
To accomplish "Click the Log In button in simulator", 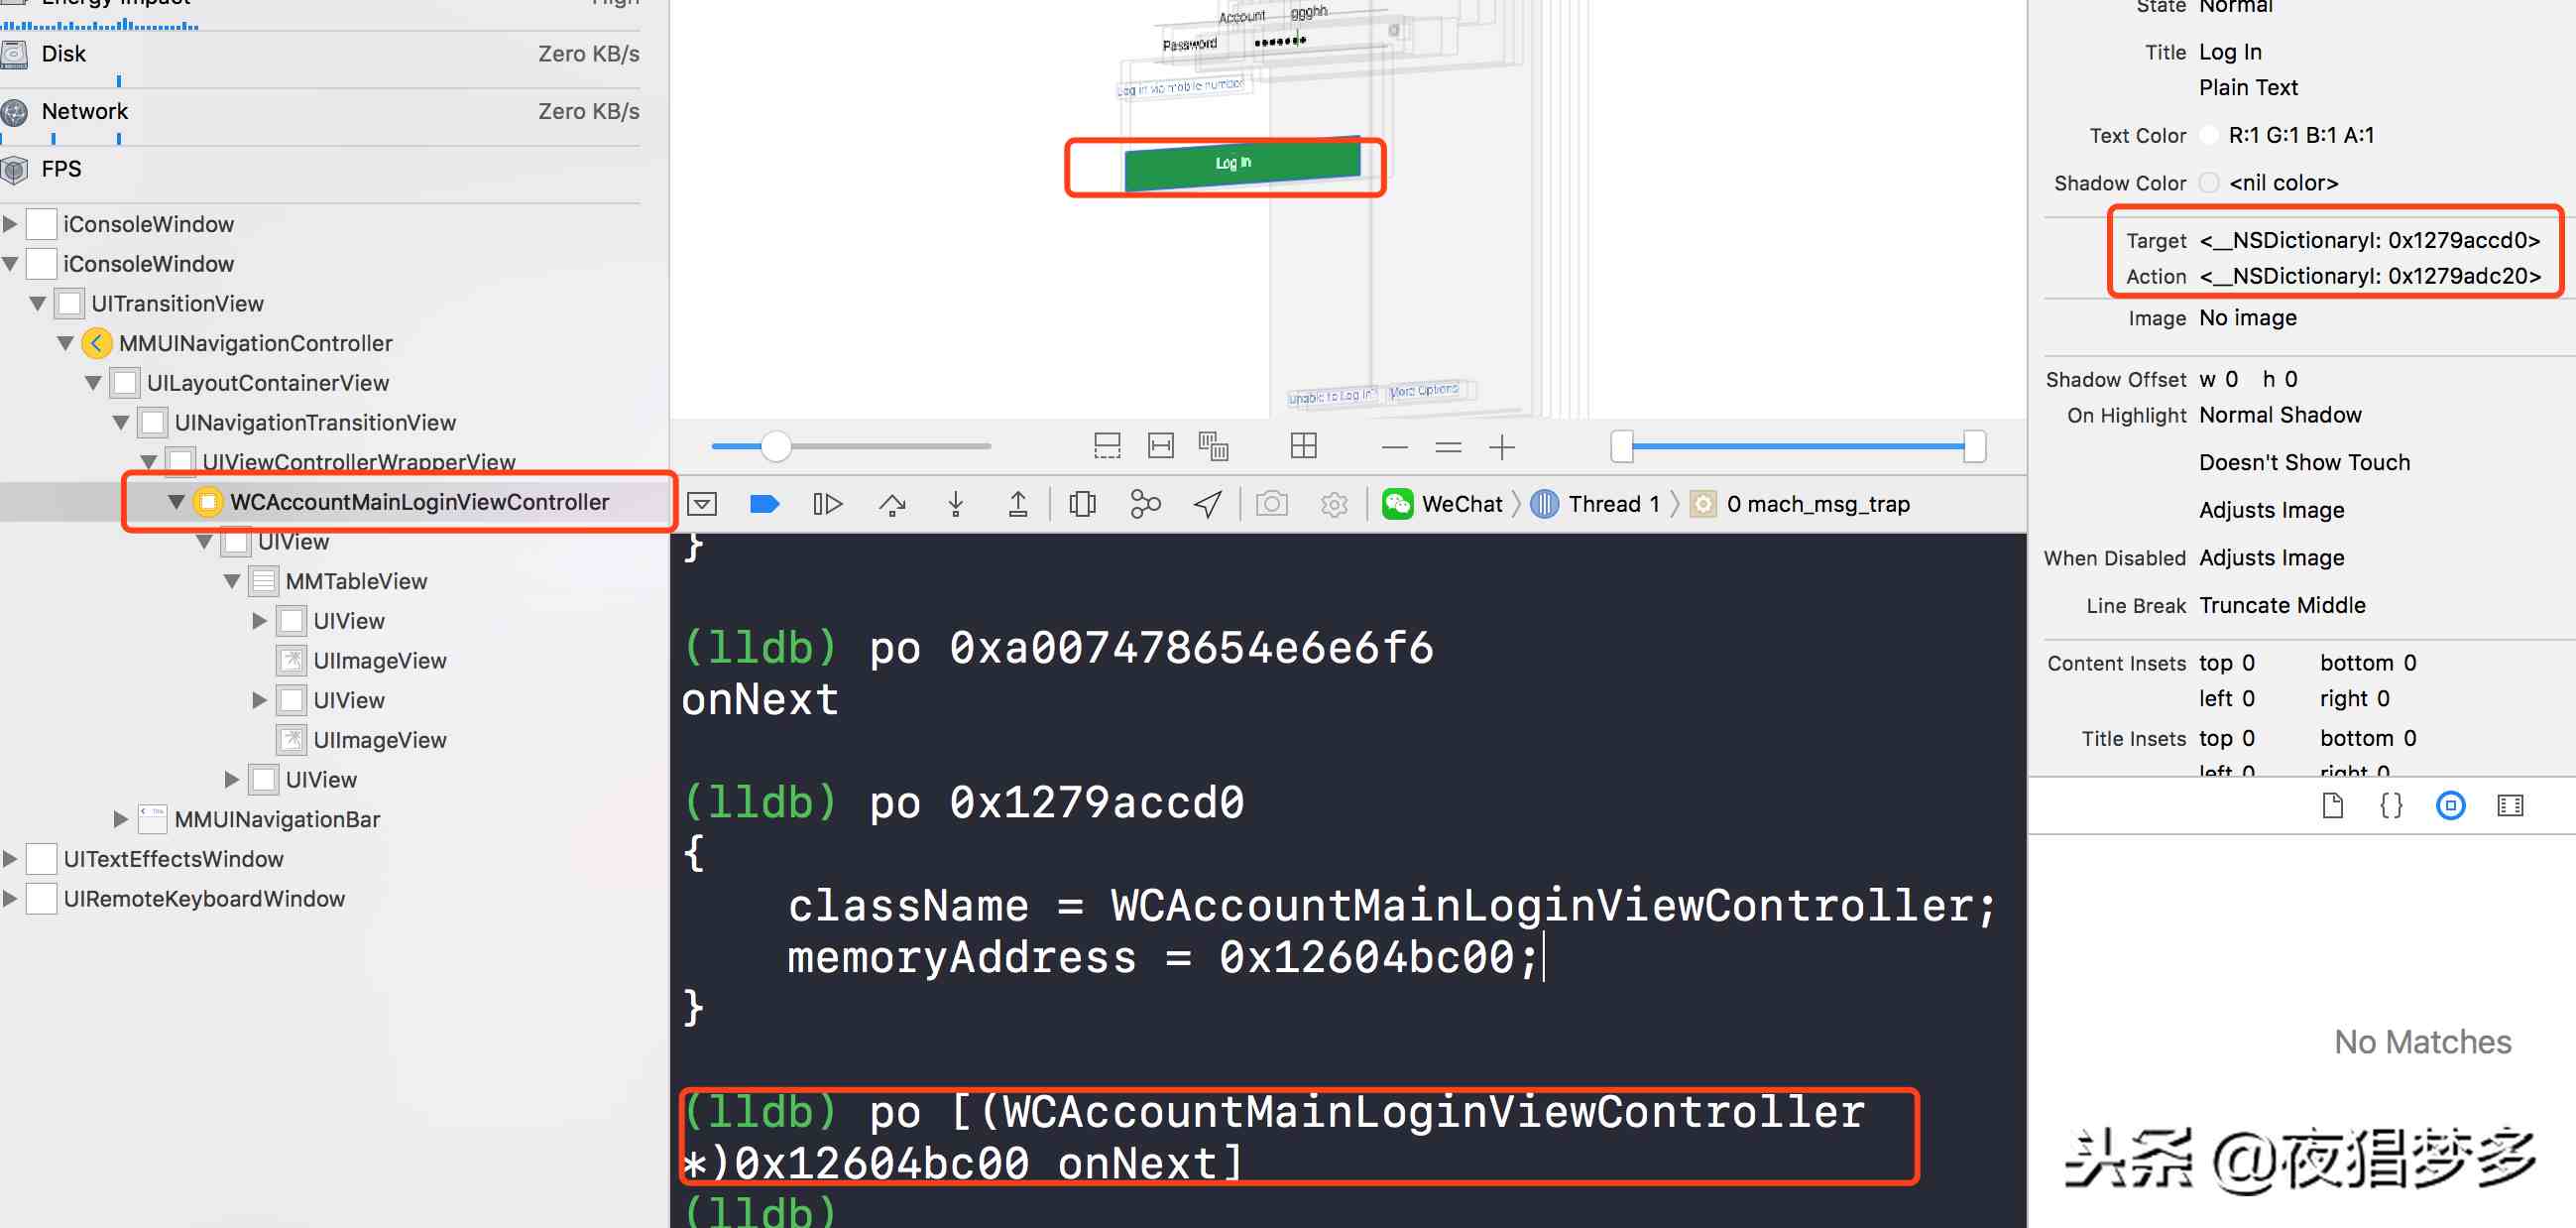I will click(1232, 163).
